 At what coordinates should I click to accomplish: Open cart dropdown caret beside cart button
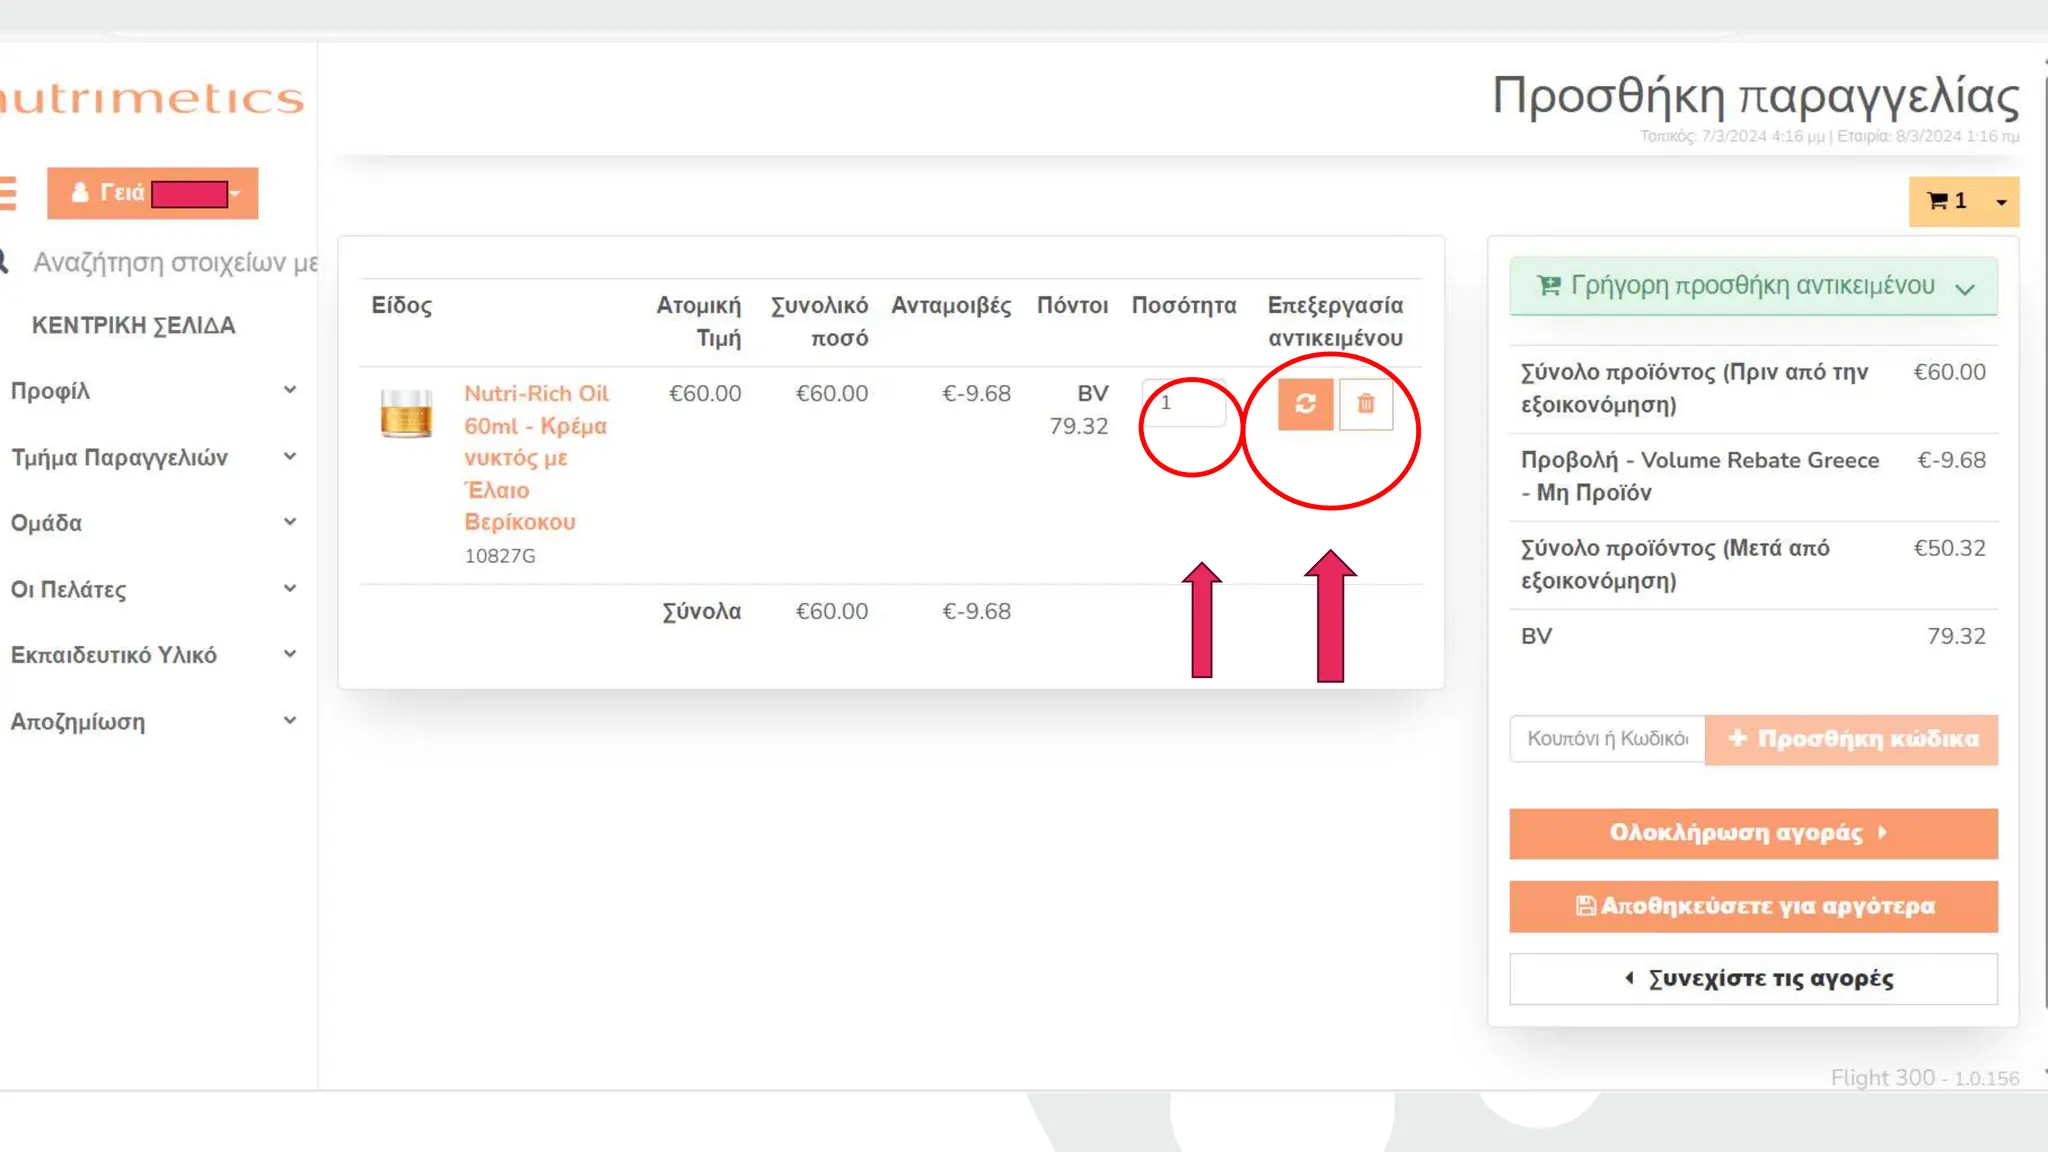pos(2001,202)
